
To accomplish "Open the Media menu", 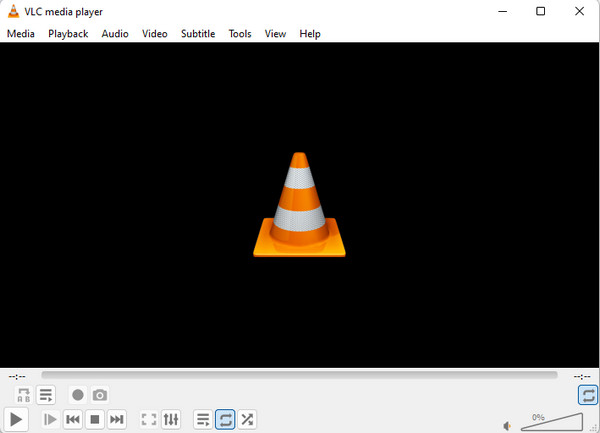I will pos(21,34).
